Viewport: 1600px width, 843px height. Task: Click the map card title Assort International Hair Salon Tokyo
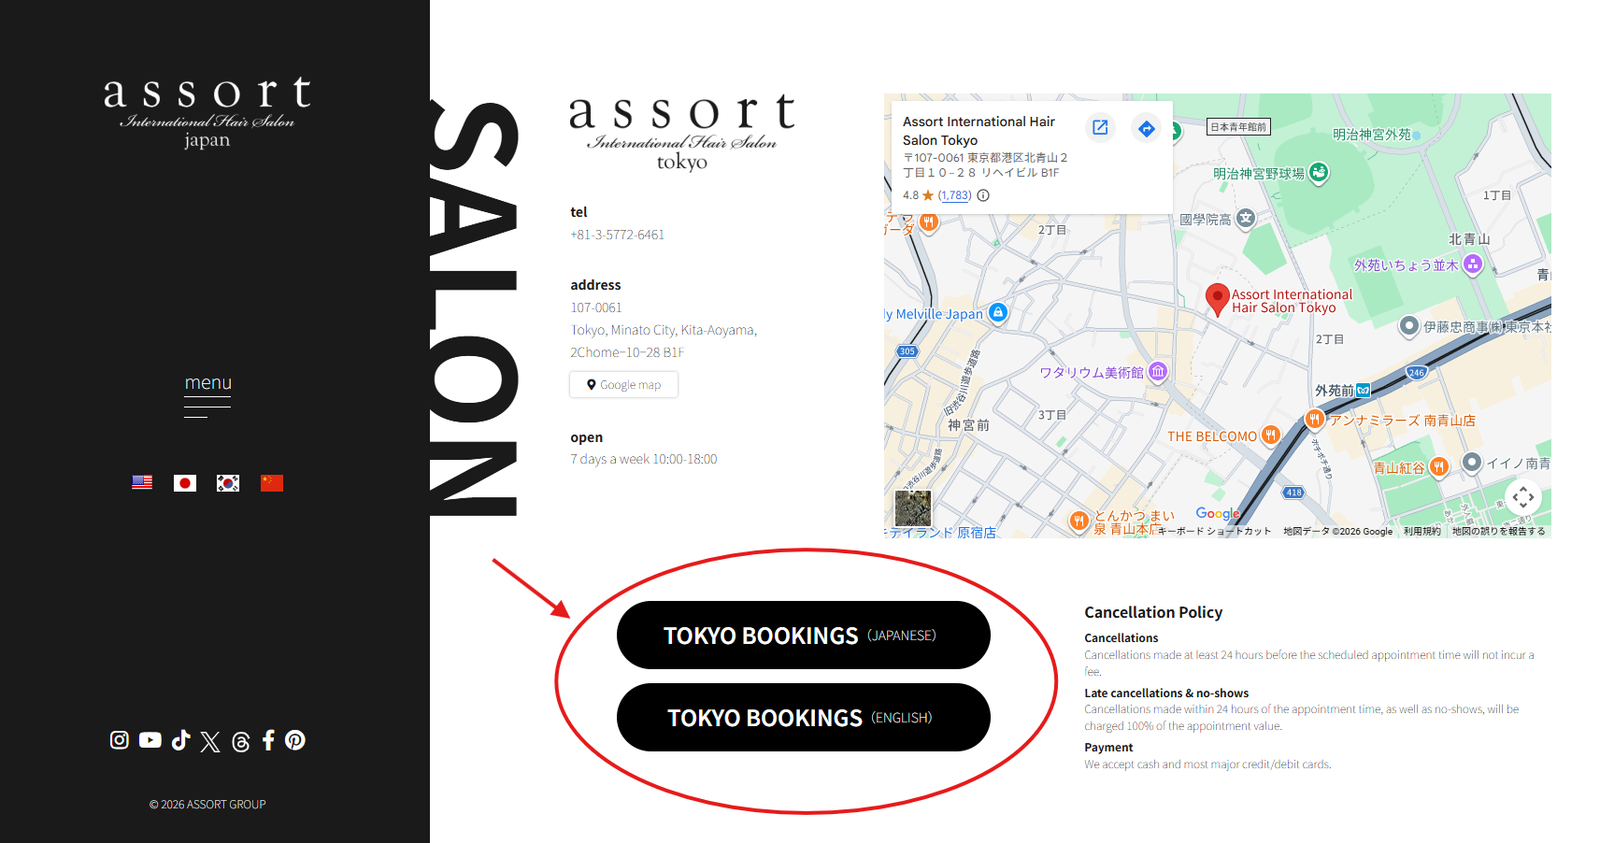coord(979,131)
